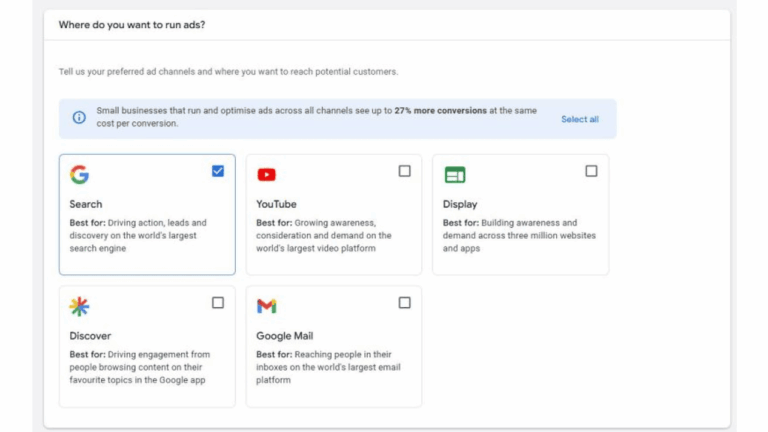Click the Select all link
Image resolution: width=768 pixels, height=432 pixels.
click(x=580, y=119)
